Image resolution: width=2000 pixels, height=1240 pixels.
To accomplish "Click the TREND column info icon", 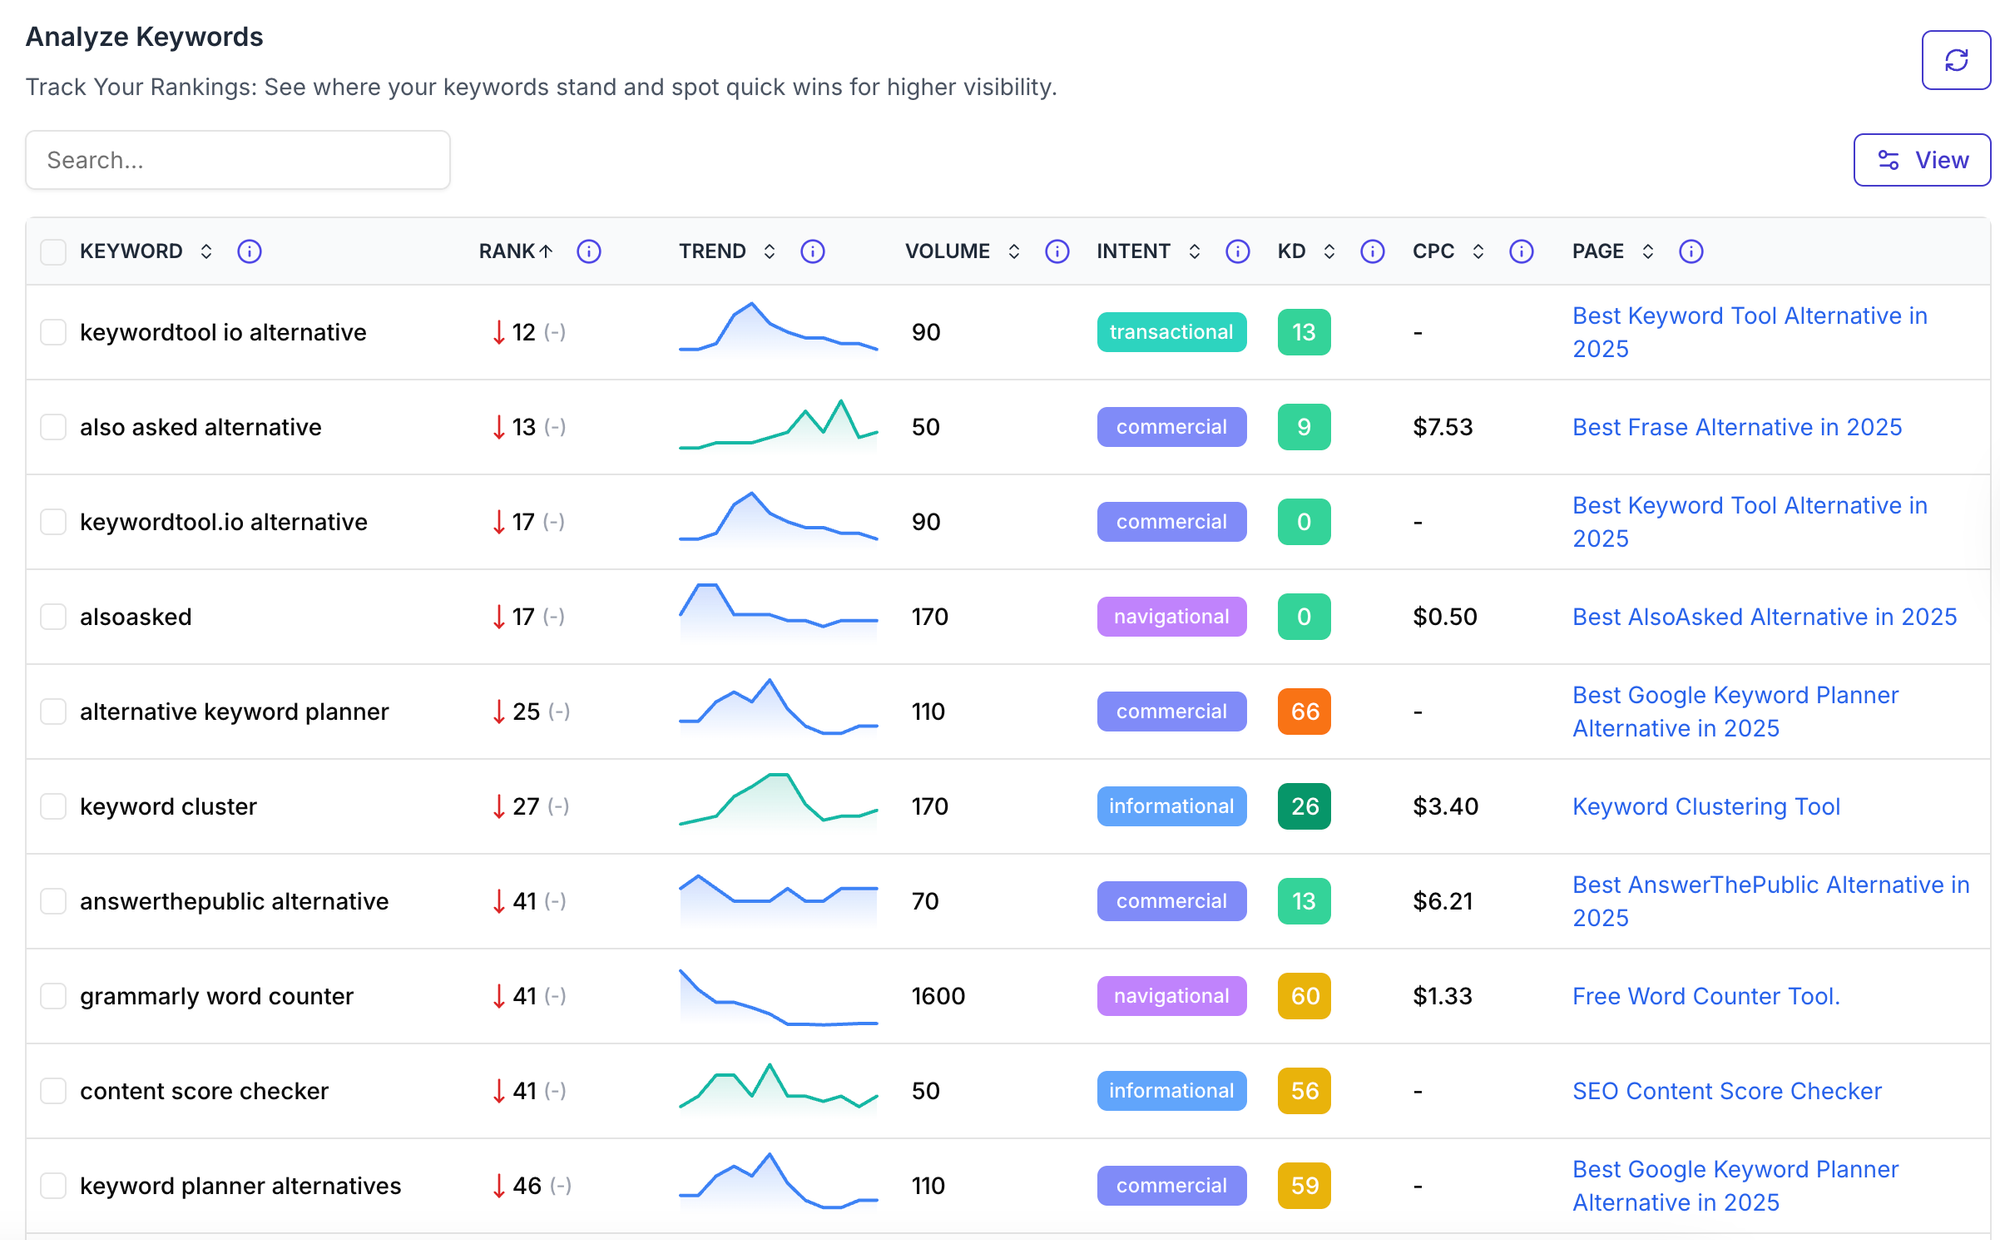I will 812,251.
